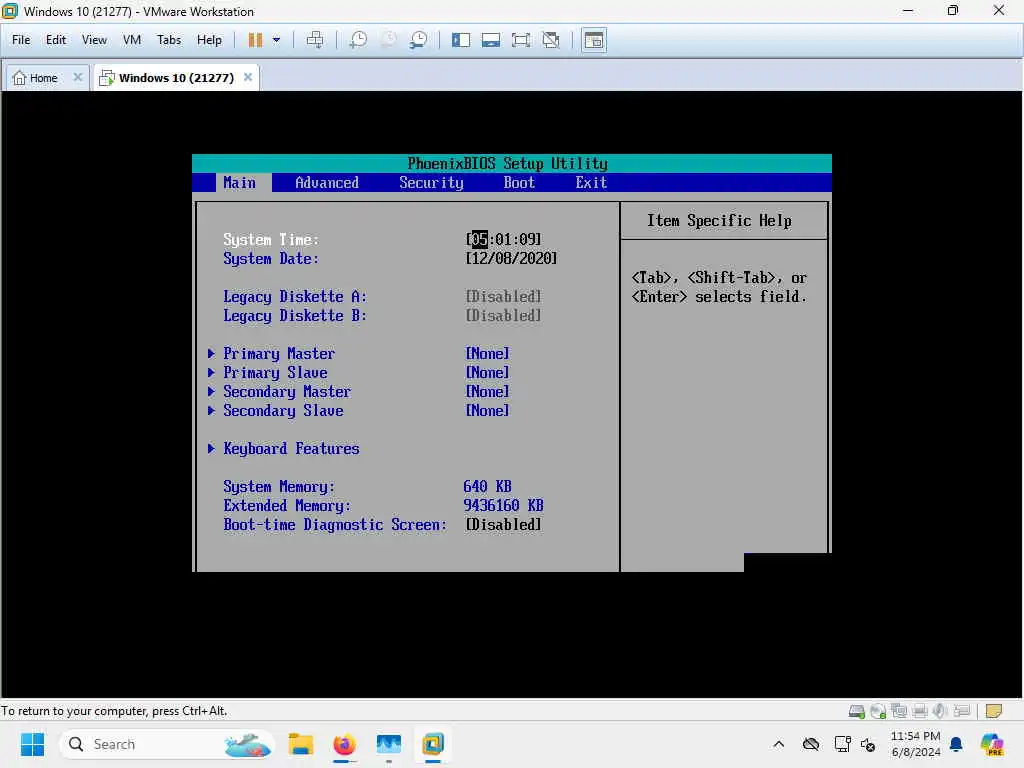The width and height of the screenshot is (1024, 768).
Task: Expand the Secondary Slave submenu arrow
Action: point(211,410)
